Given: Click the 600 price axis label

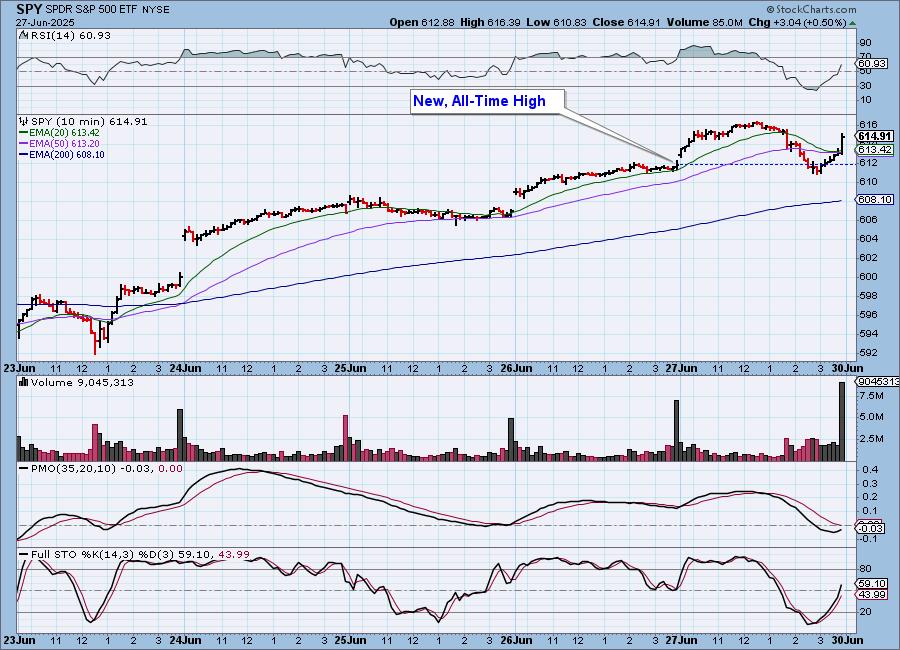Looking at the screenshot, I should (868, 276).
